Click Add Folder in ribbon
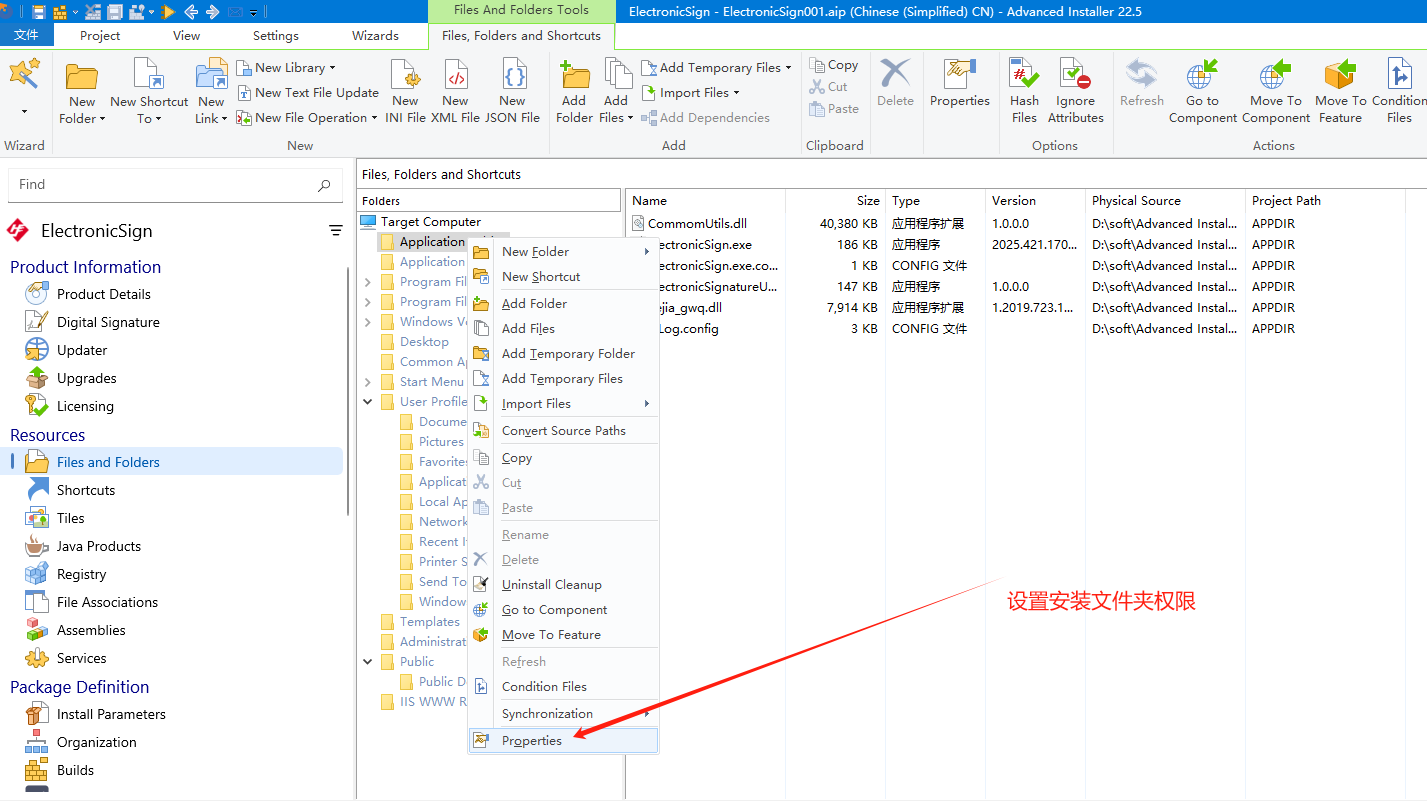 click(x=574, y=92)
